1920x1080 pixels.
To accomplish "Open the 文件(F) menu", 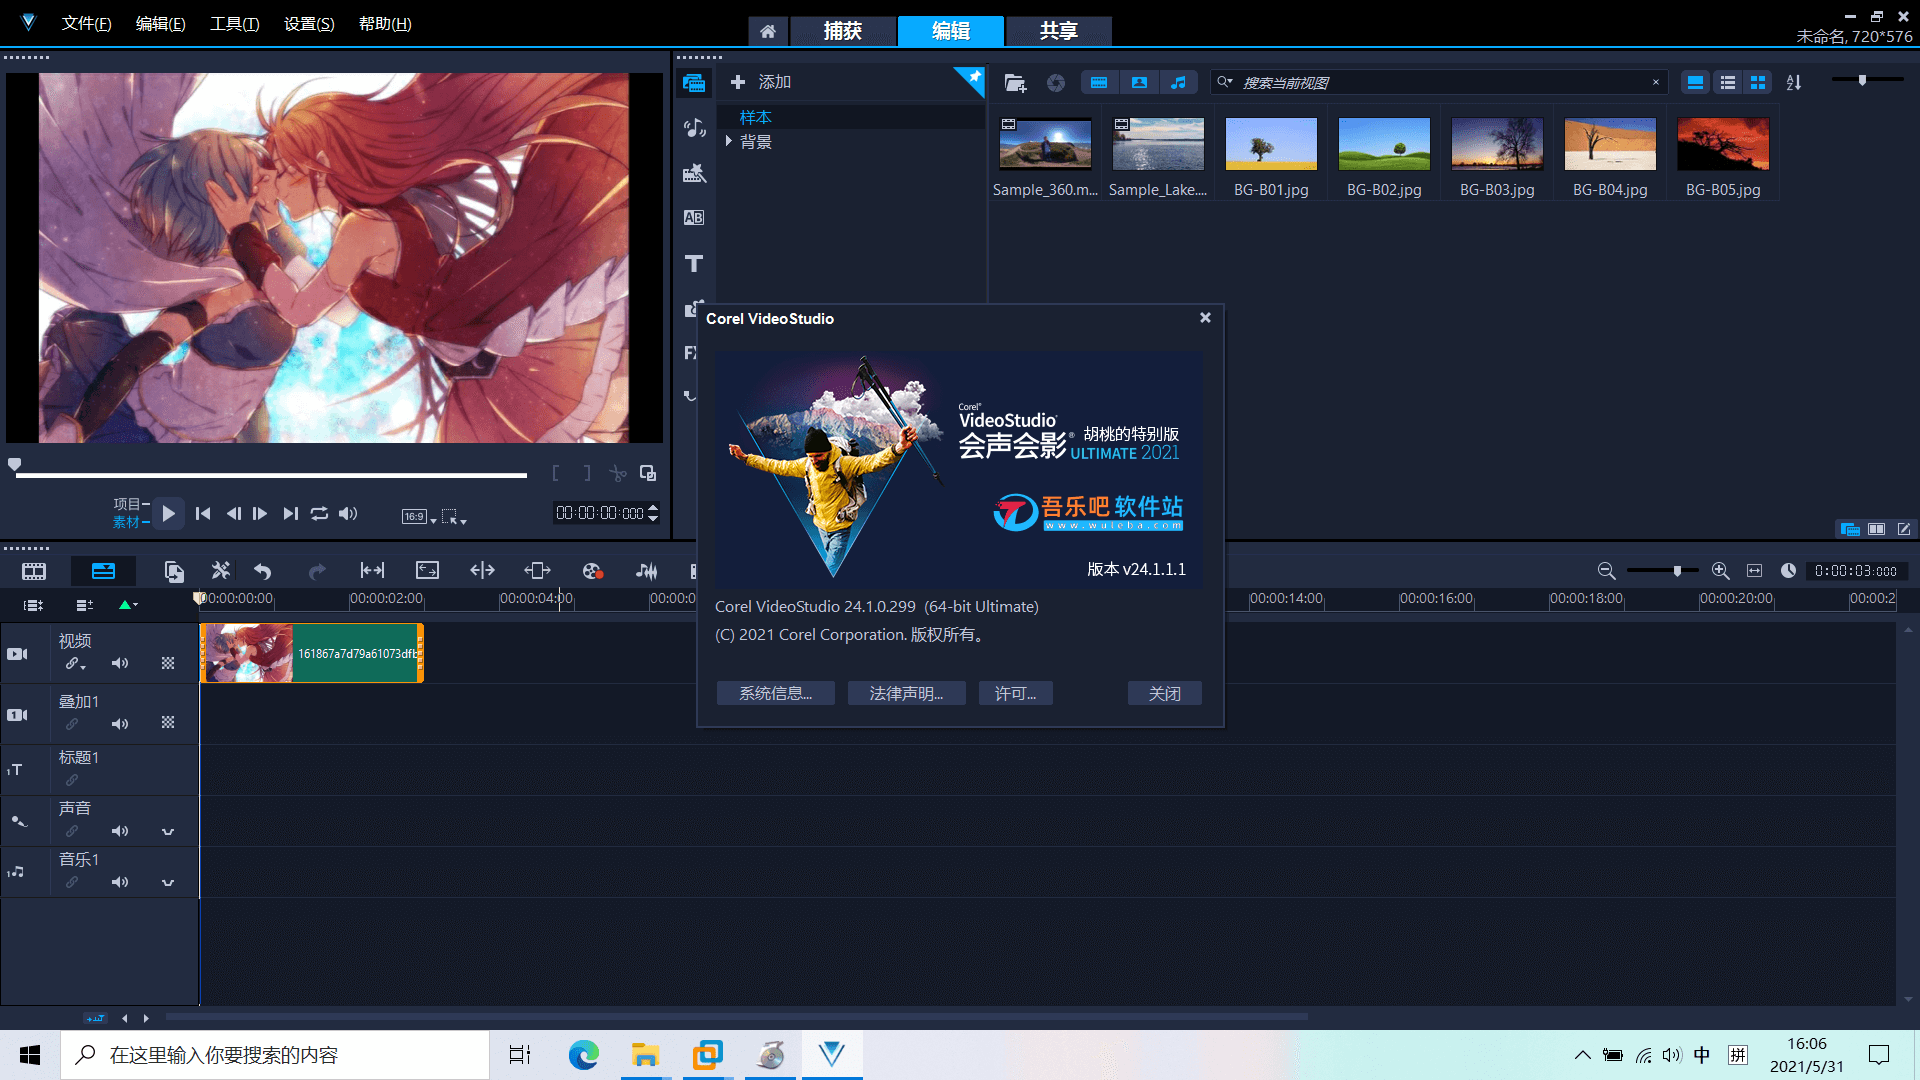I will (86, 24).
